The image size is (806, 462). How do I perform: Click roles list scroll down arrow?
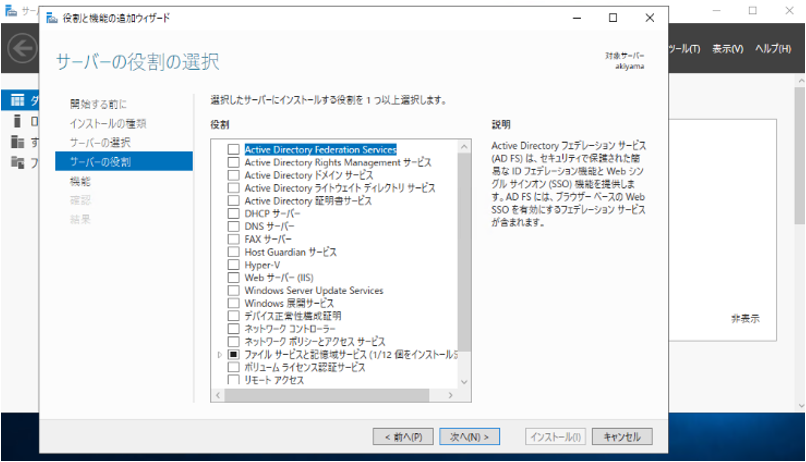tap(464, 382)
